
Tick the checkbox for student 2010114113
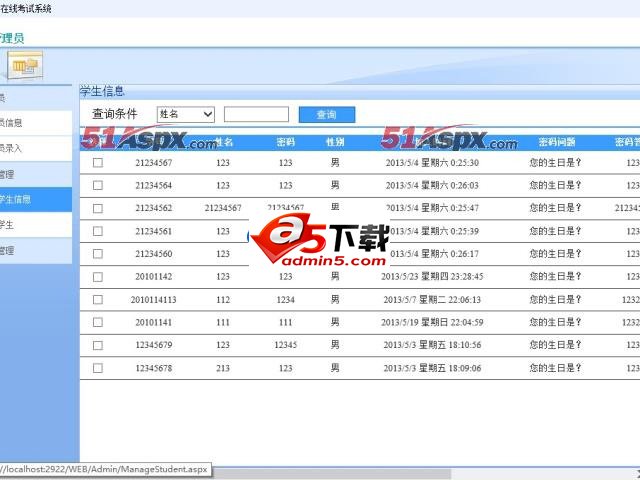(x=98, y=300)
